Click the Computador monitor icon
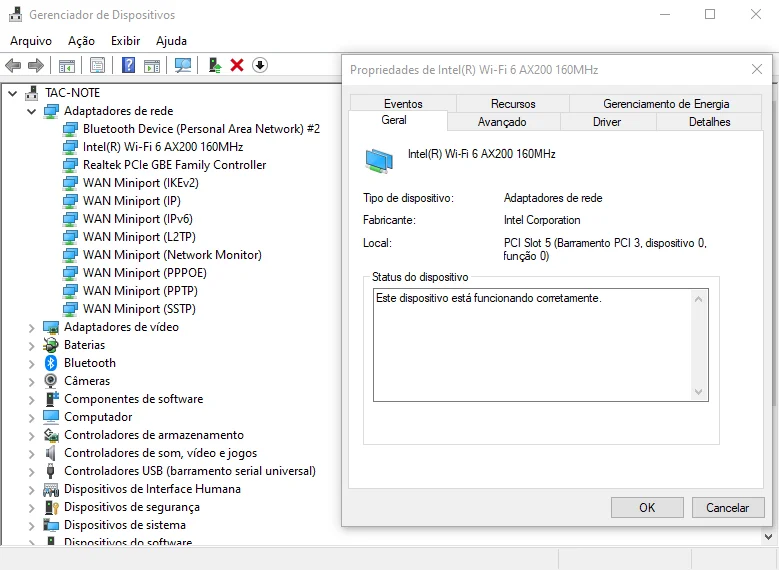Viewport: 779px width, 570px height. click(51, 417)
